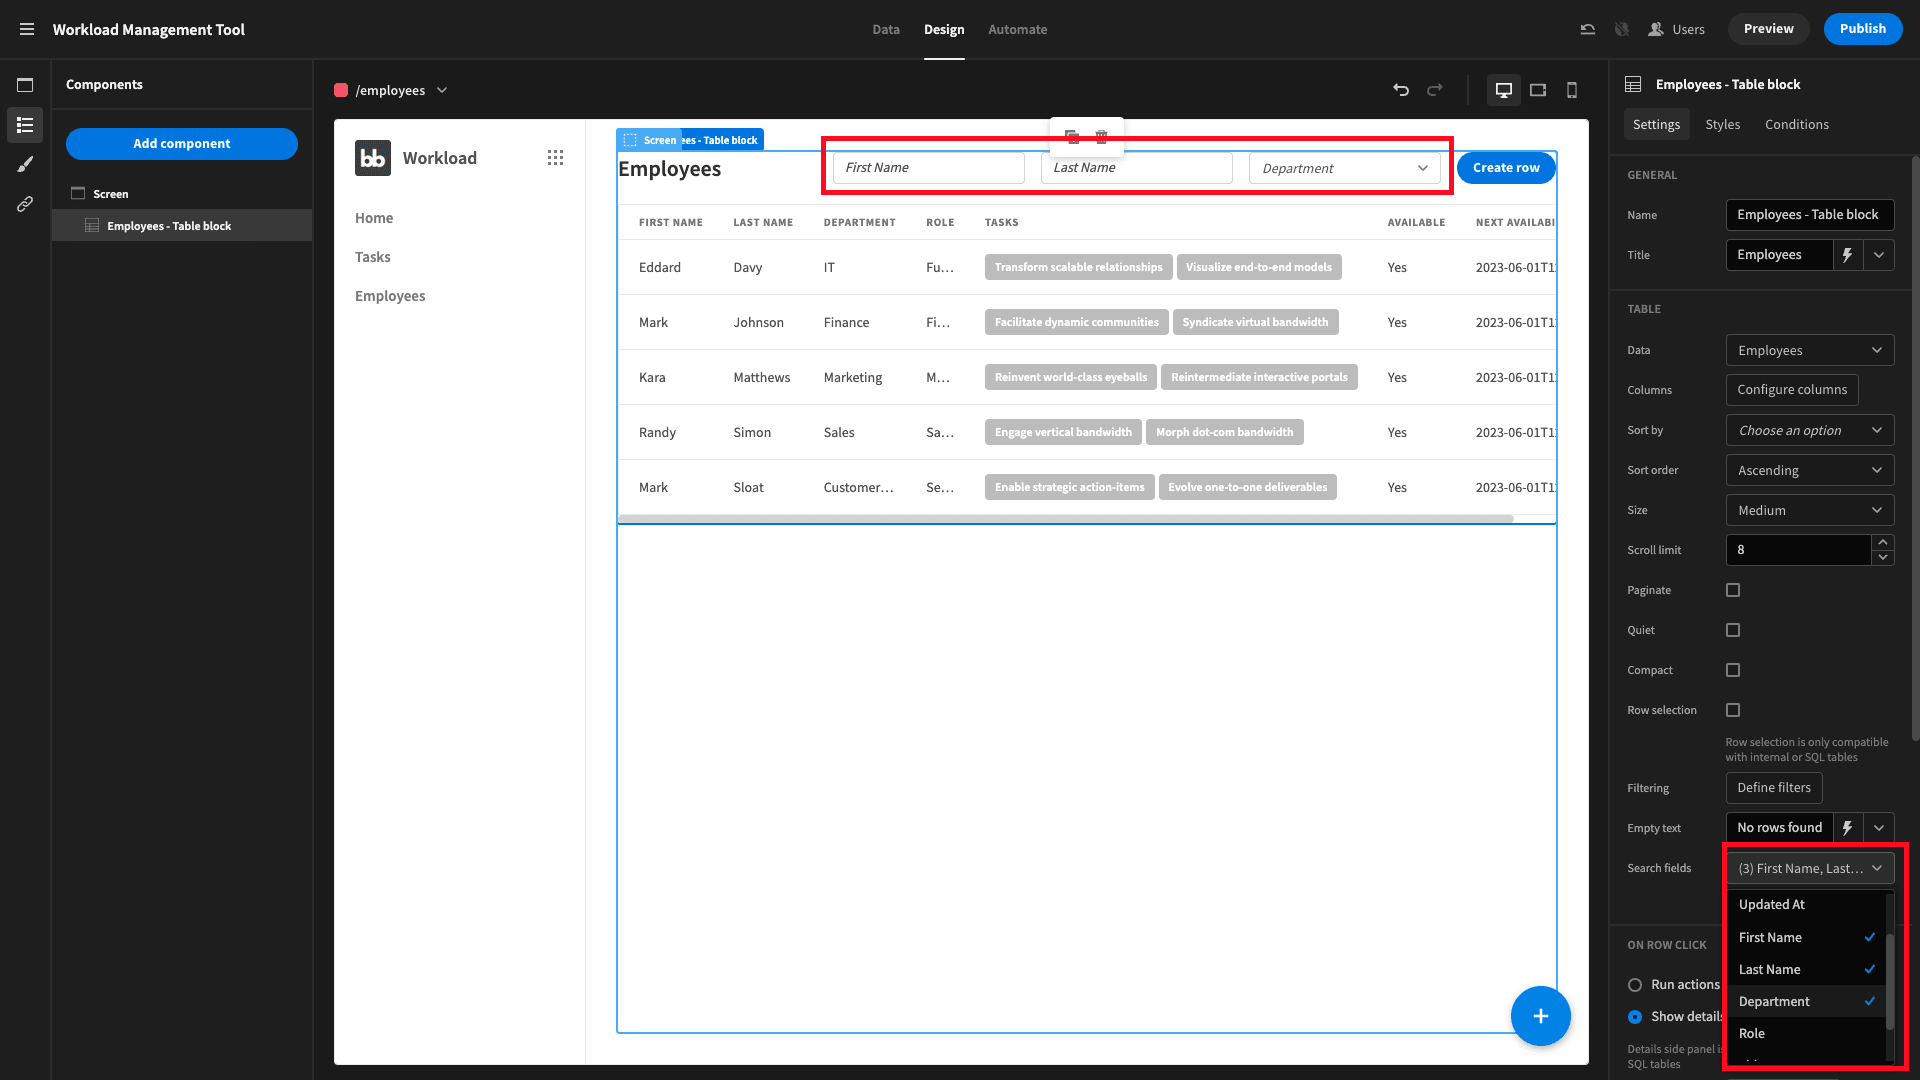Viewport: 1920px width, 1080px height.
Task: Enable the Quiet checkbox
Action: (1733, 630)
